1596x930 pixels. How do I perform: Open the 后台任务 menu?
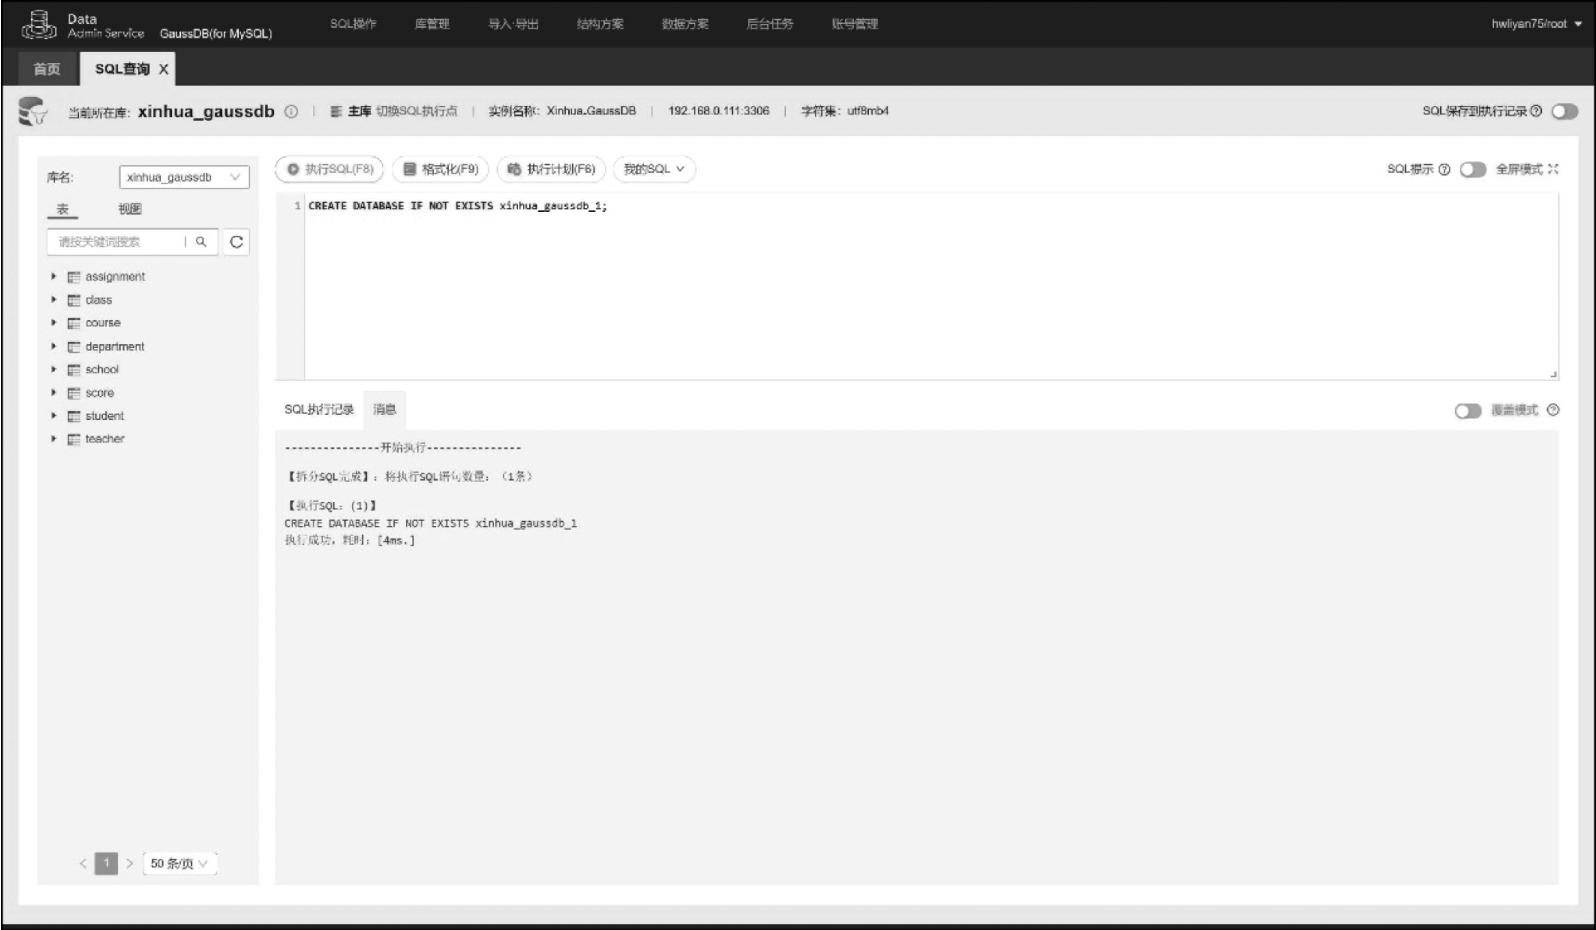pos(770,24)
